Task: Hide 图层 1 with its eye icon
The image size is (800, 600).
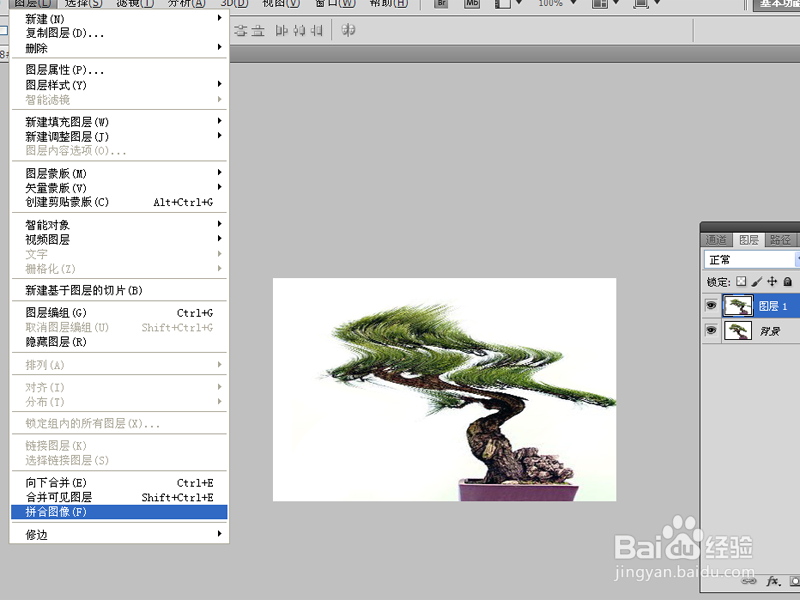Action: tap(711, 306)
